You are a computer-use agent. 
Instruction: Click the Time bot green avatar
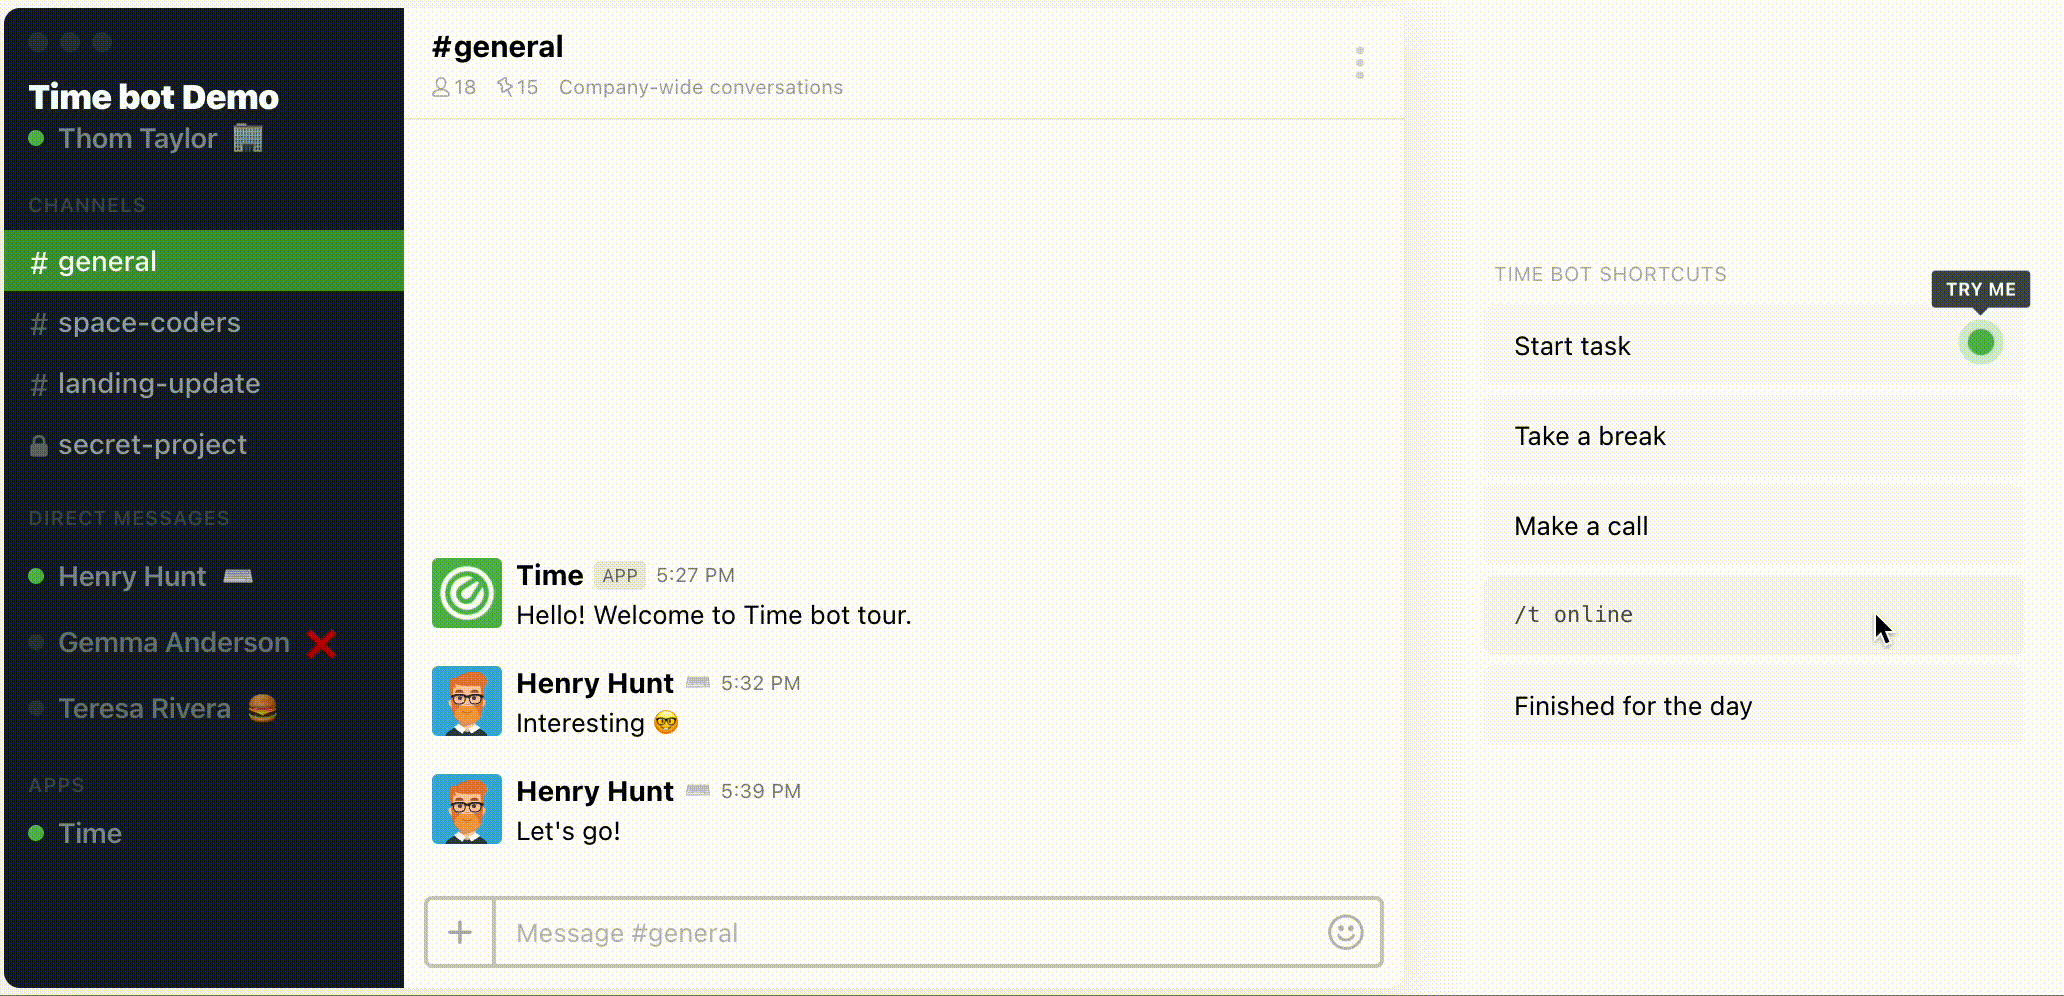click(467, 593)
